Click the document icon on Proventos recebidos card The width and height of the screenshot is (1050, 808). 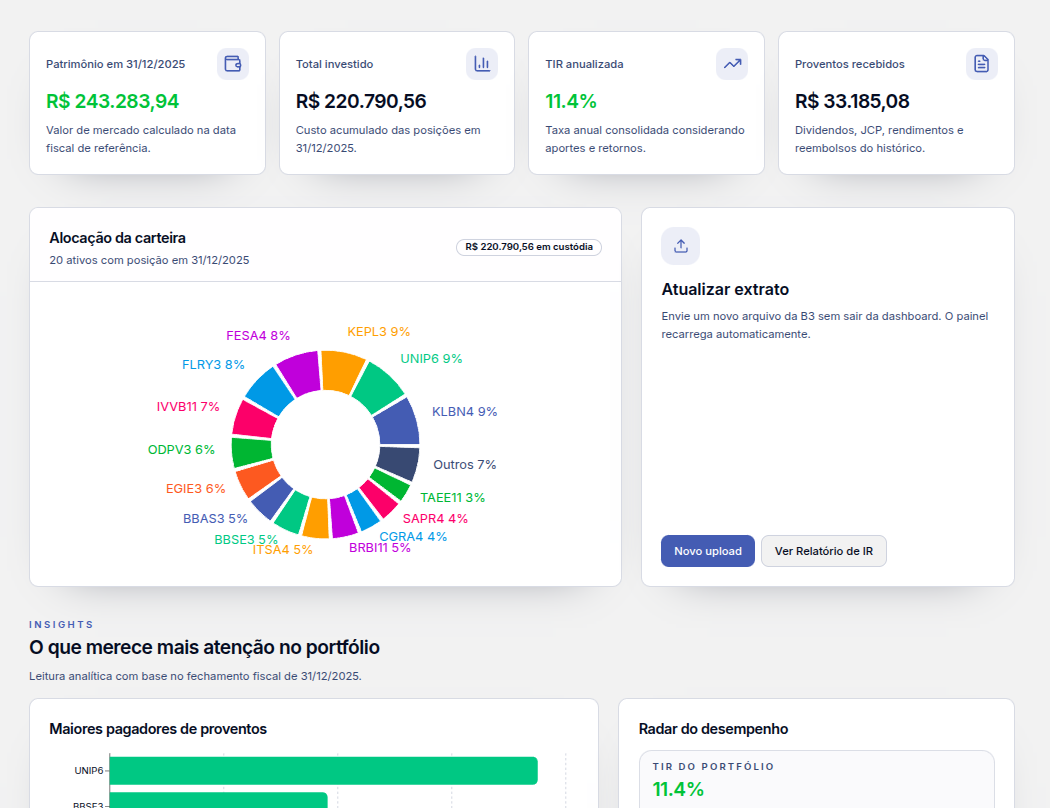[982, 64]
